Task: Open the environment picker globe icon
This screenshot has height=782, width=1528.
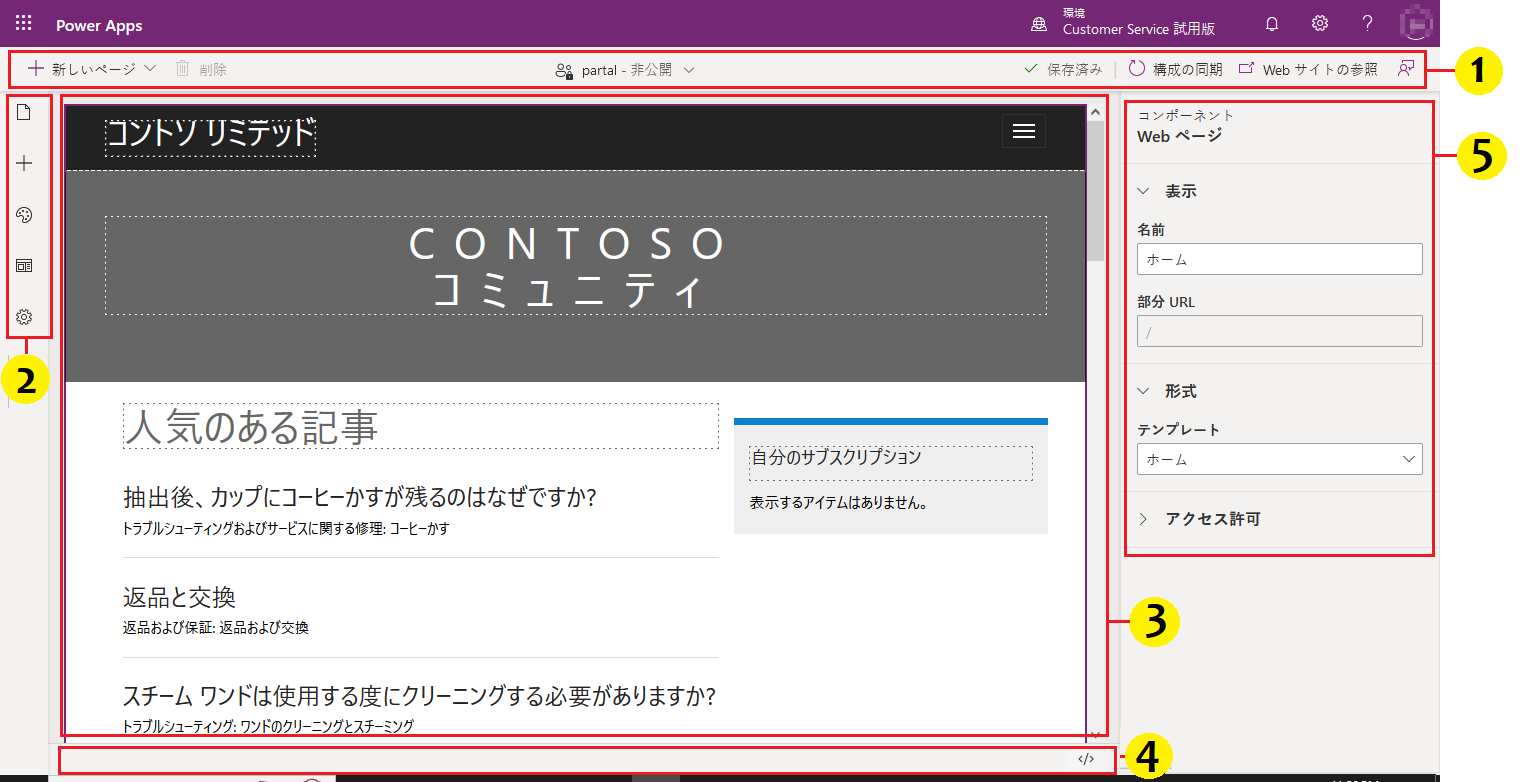Action: (x=1040, y=23)
